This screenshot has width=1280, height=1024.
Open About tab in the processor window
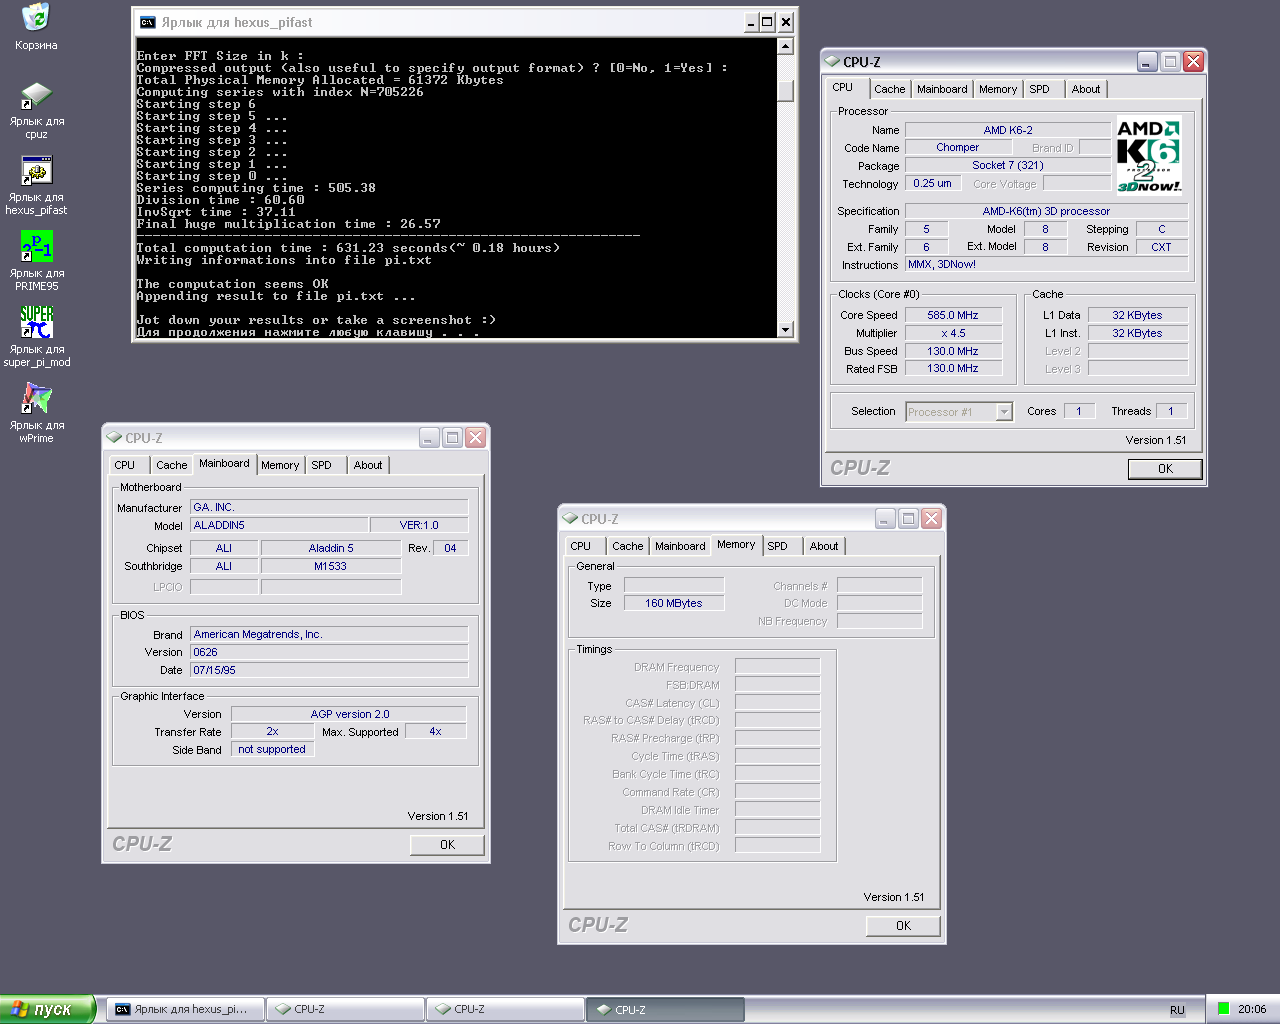tap(1086, 89)
